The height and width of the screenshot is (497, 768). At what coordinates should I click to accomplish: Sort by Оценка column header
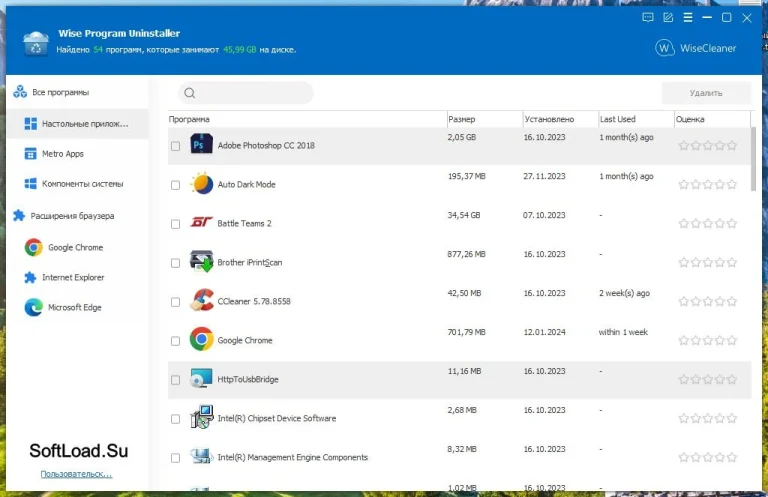pos(690,119)
